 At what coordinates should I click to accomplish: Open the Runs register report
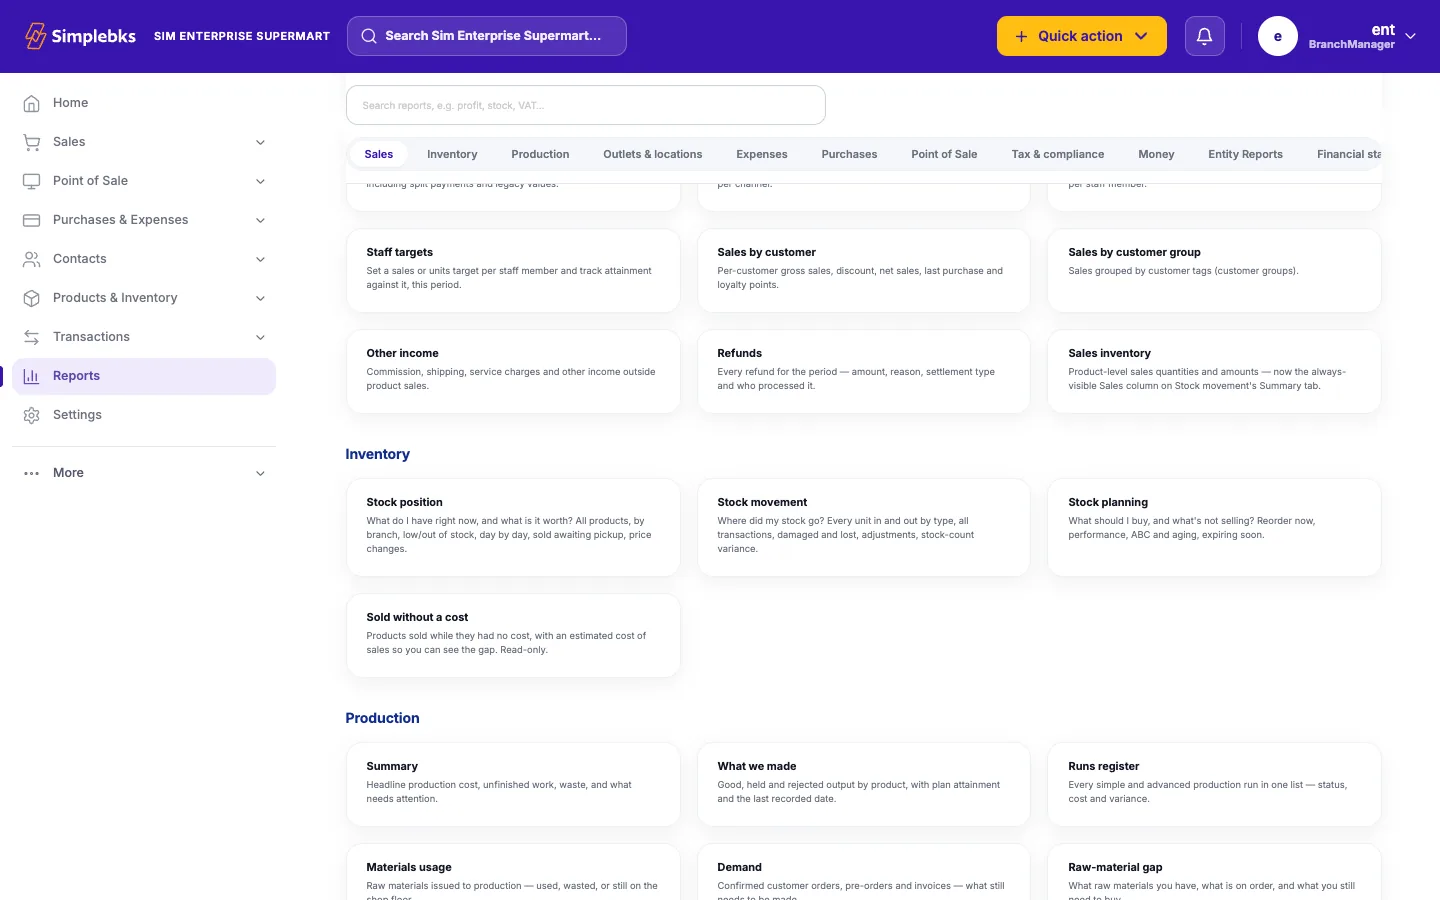click(1214, 784)
